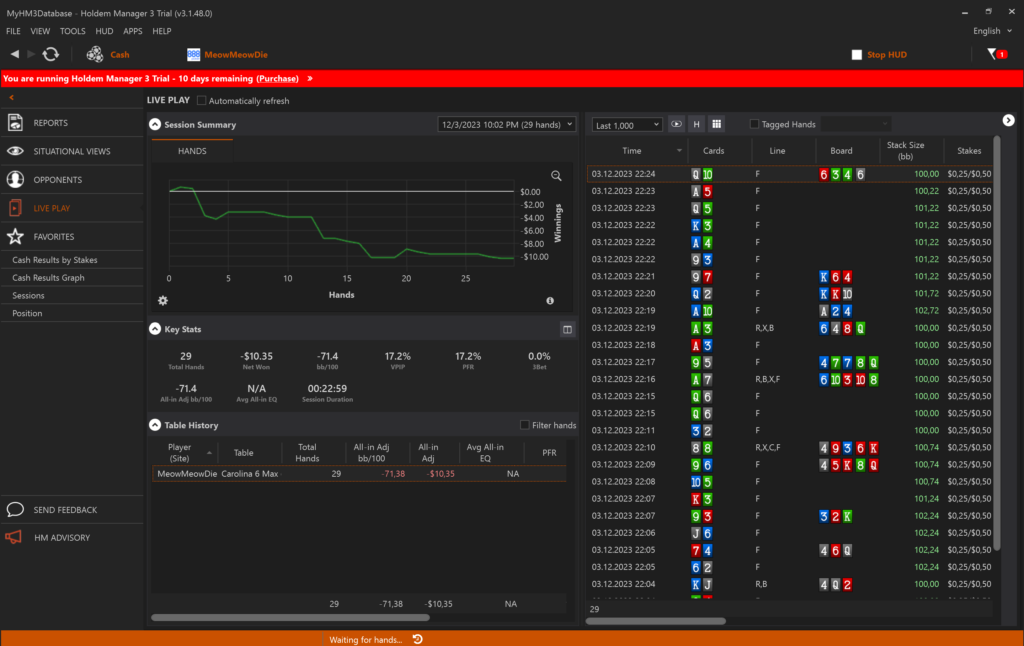Open Cash Results Graph favorite

[48, 278]
